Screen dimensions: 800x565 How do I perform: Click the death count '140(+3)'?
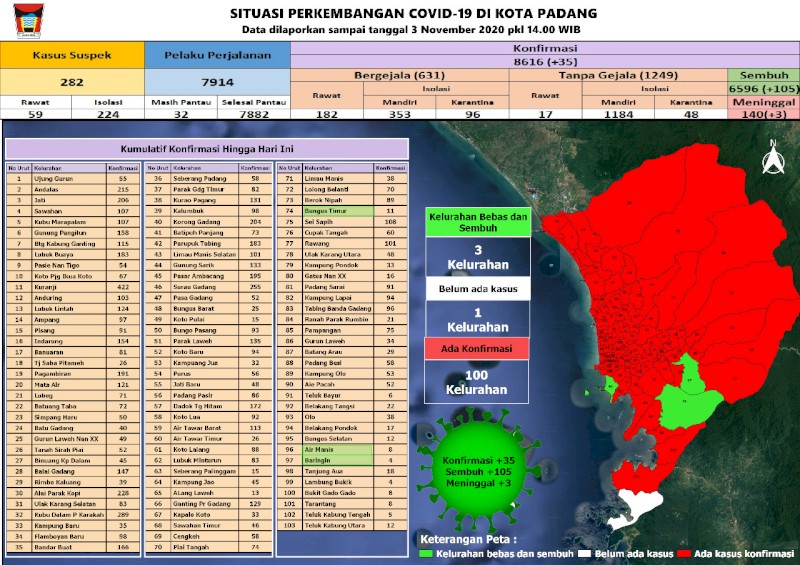point(764,114)
